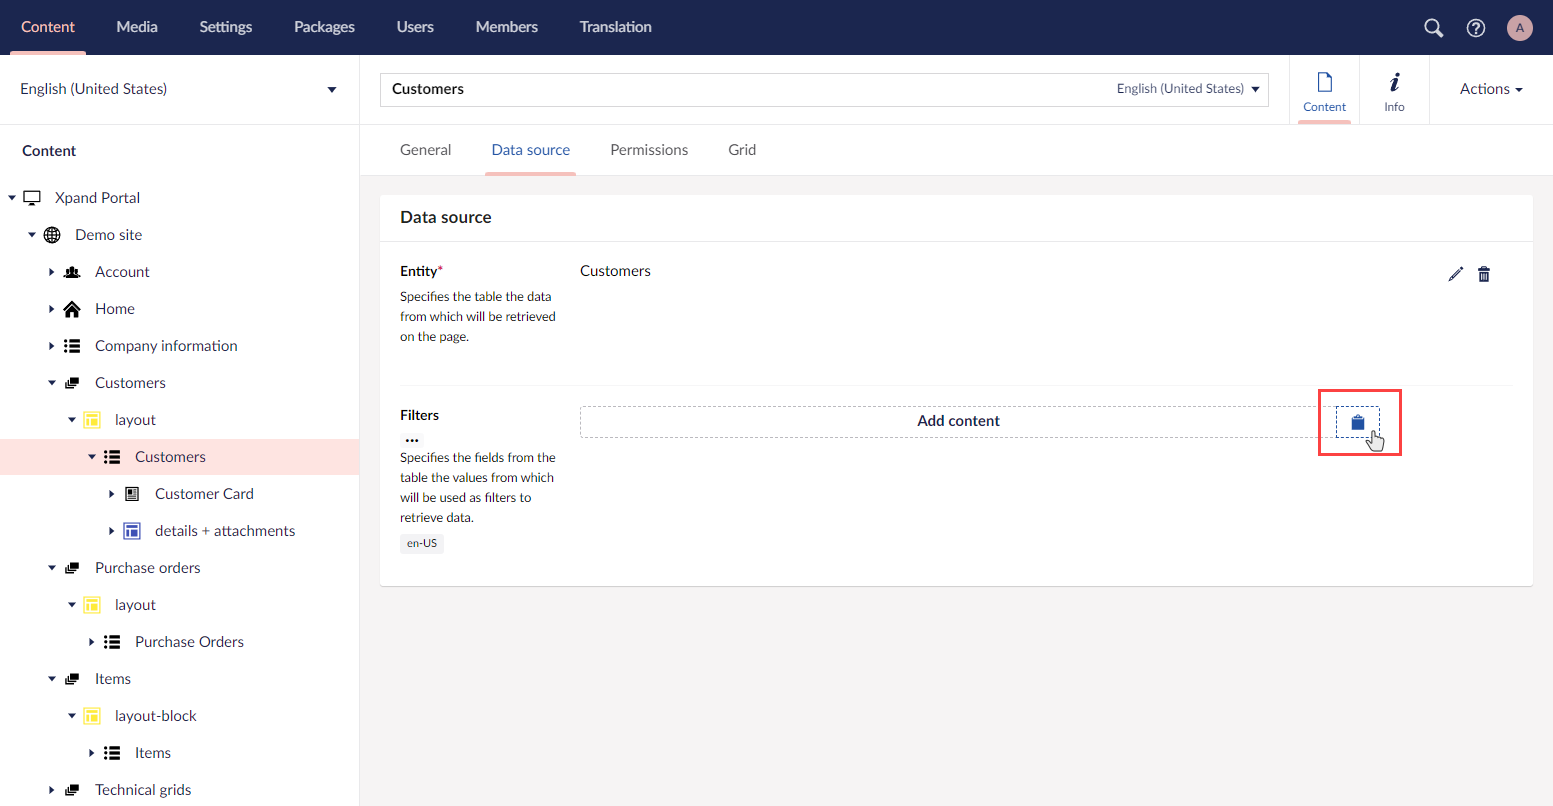This screenshot has width=1553, height=806.
Task: Collapse the Xpand Portal tree node
Action: (12, 198)
